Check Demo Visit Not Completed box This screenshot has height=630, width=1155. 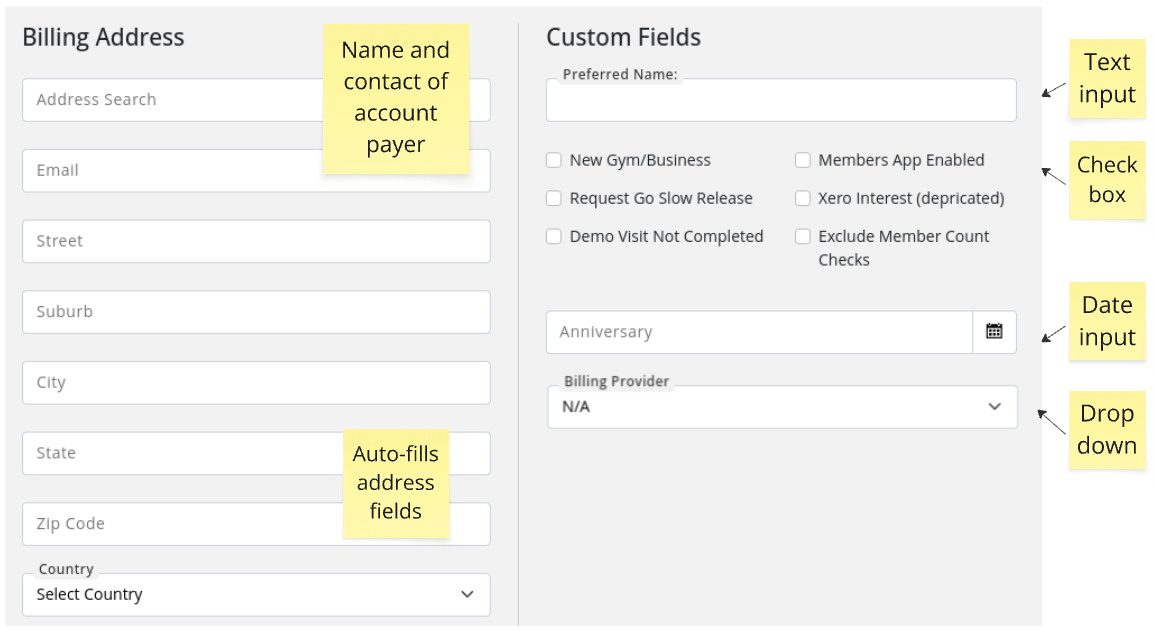coord(554,237)
